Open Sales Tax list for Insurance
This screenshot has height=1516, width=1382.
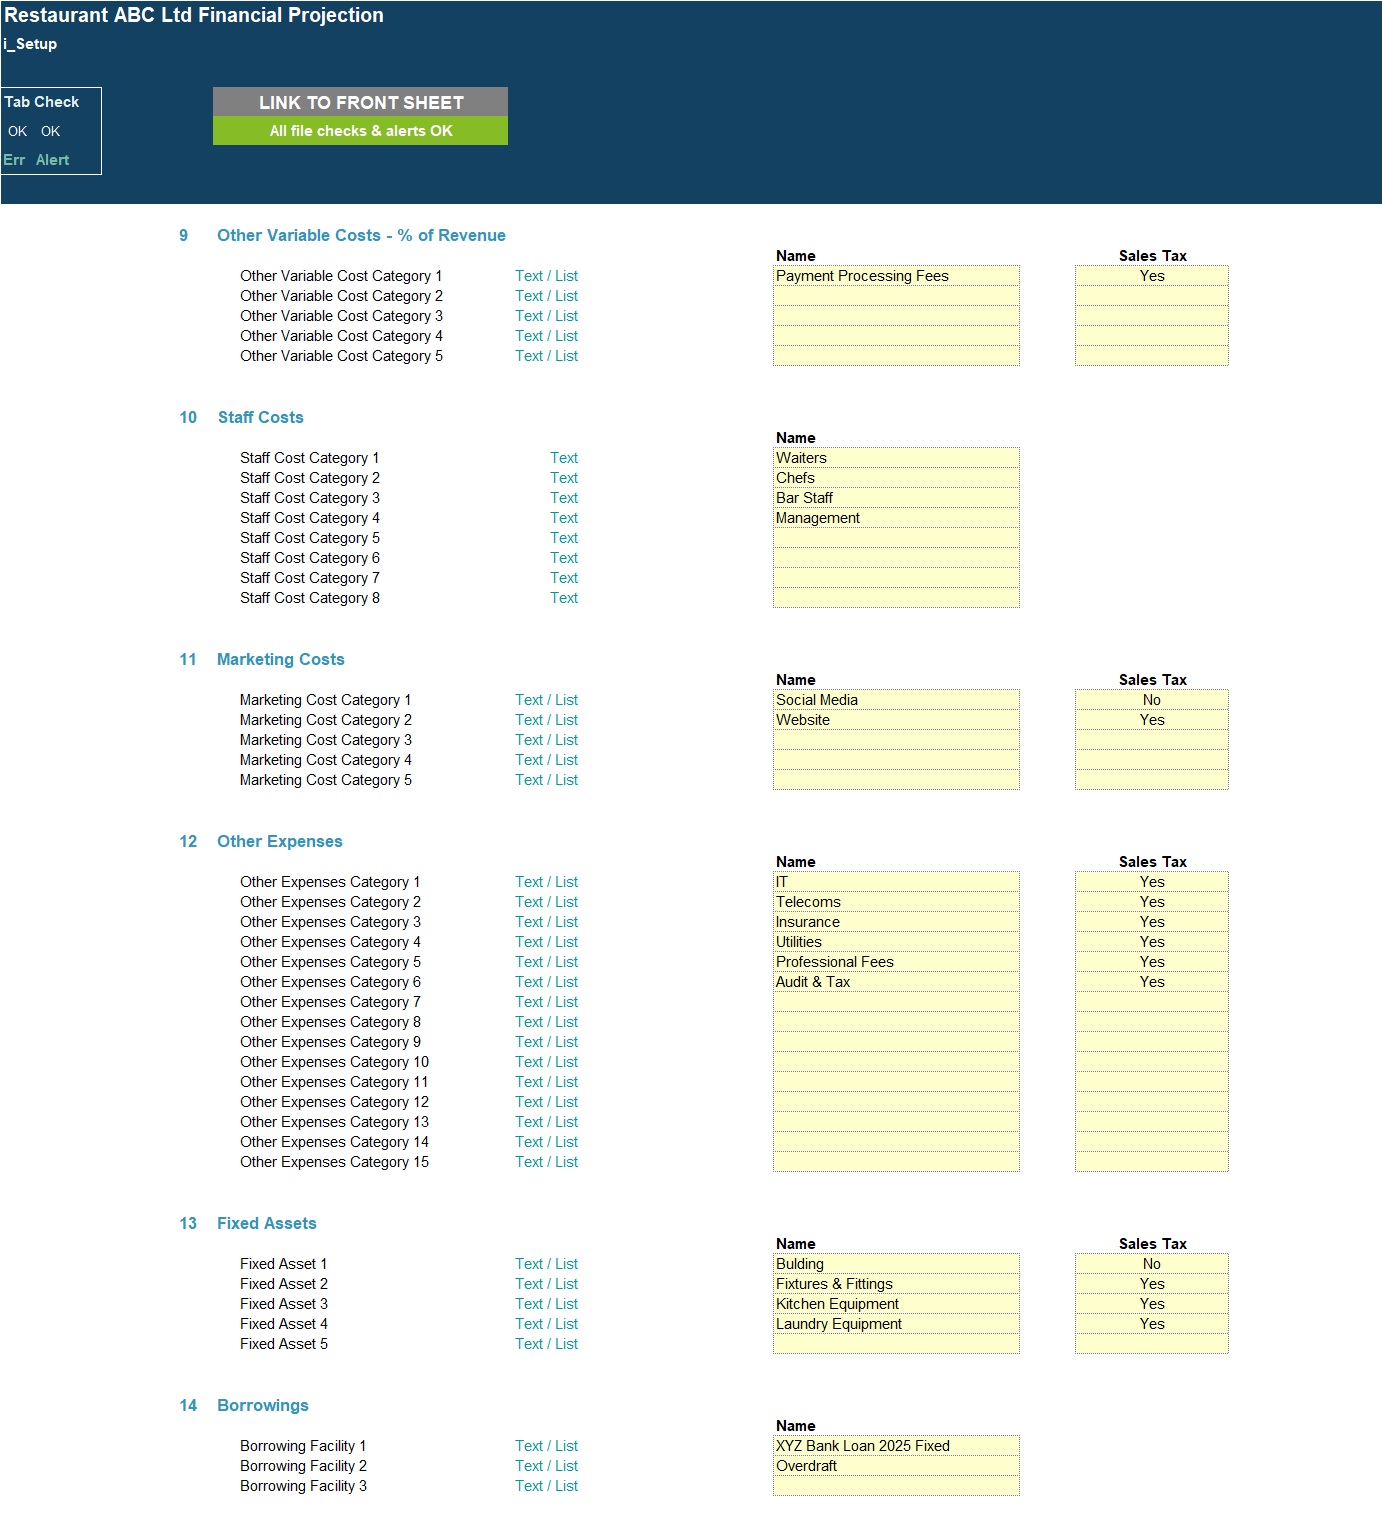[1152, 922]
